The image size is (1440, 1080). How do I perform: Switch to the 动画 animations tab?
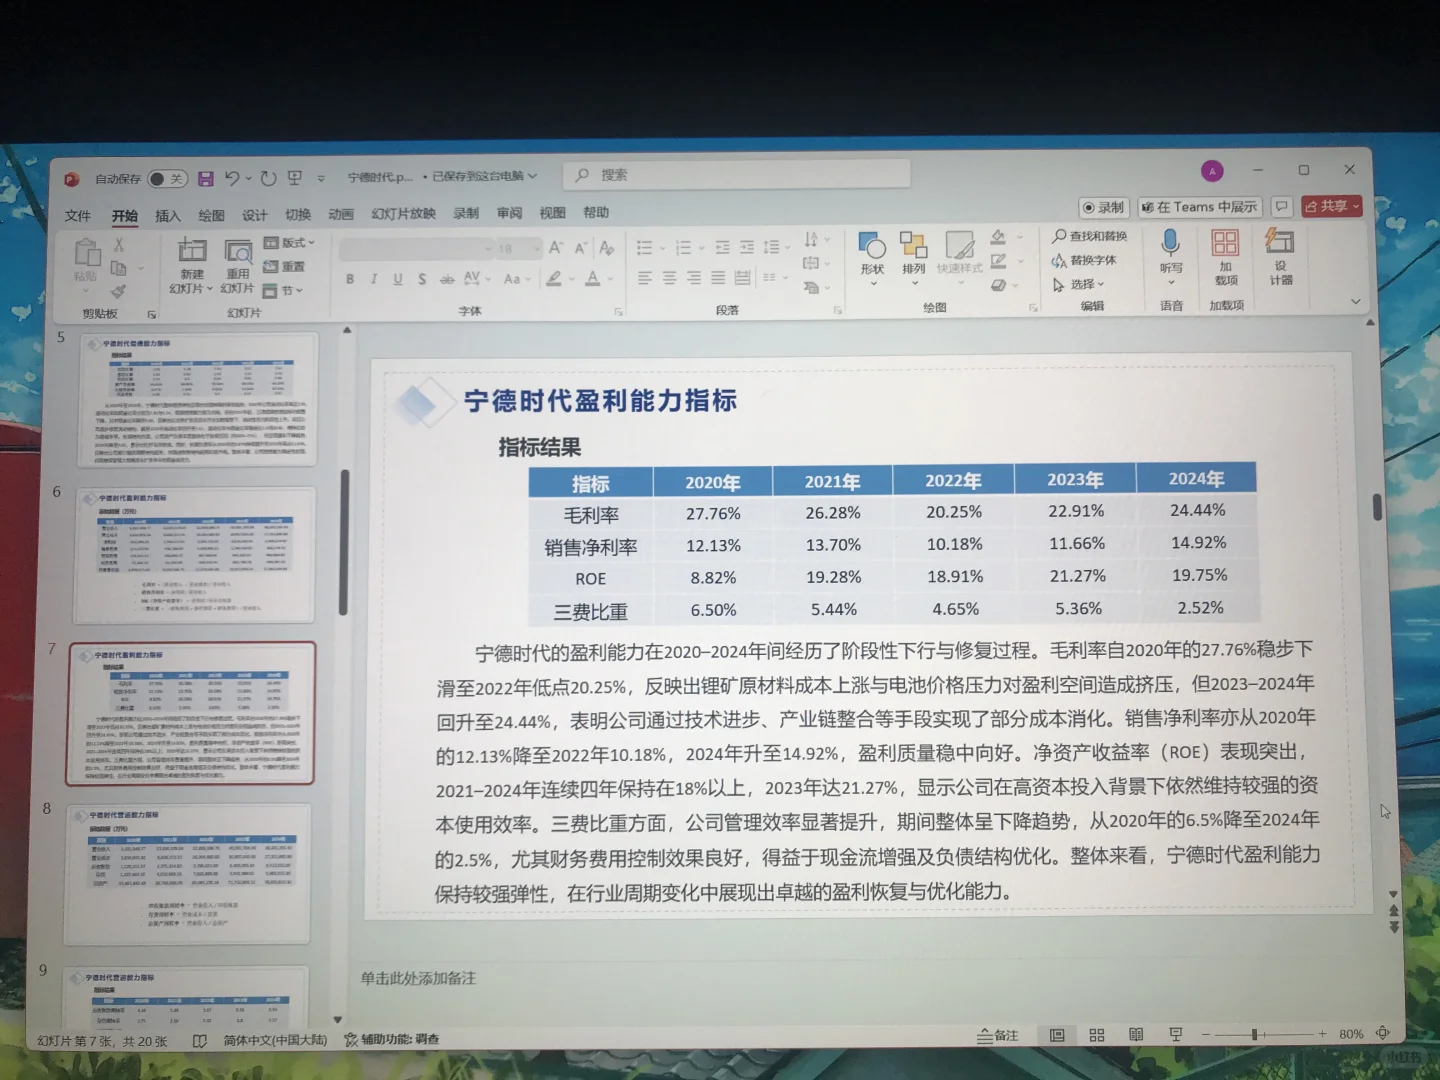point(342,214)
